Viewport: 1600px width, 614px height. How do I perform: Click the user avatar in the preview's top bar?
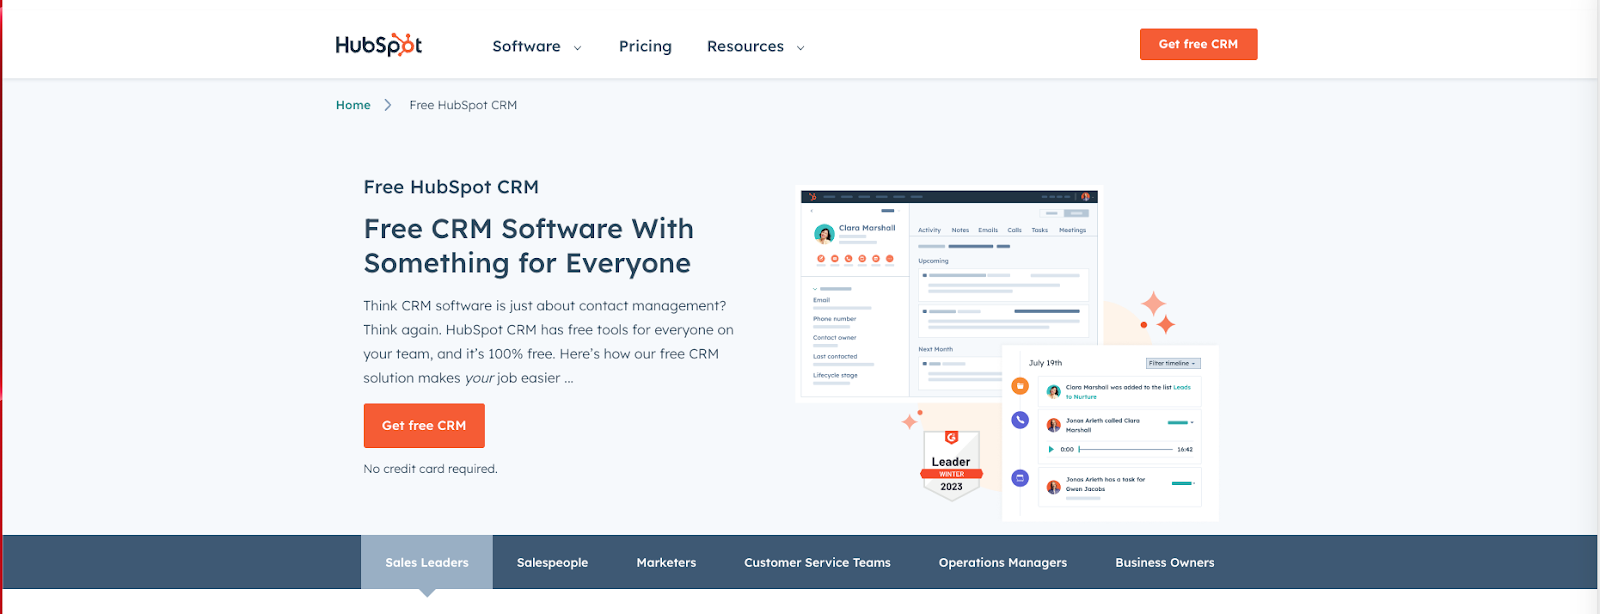[x=1085, y=197]
